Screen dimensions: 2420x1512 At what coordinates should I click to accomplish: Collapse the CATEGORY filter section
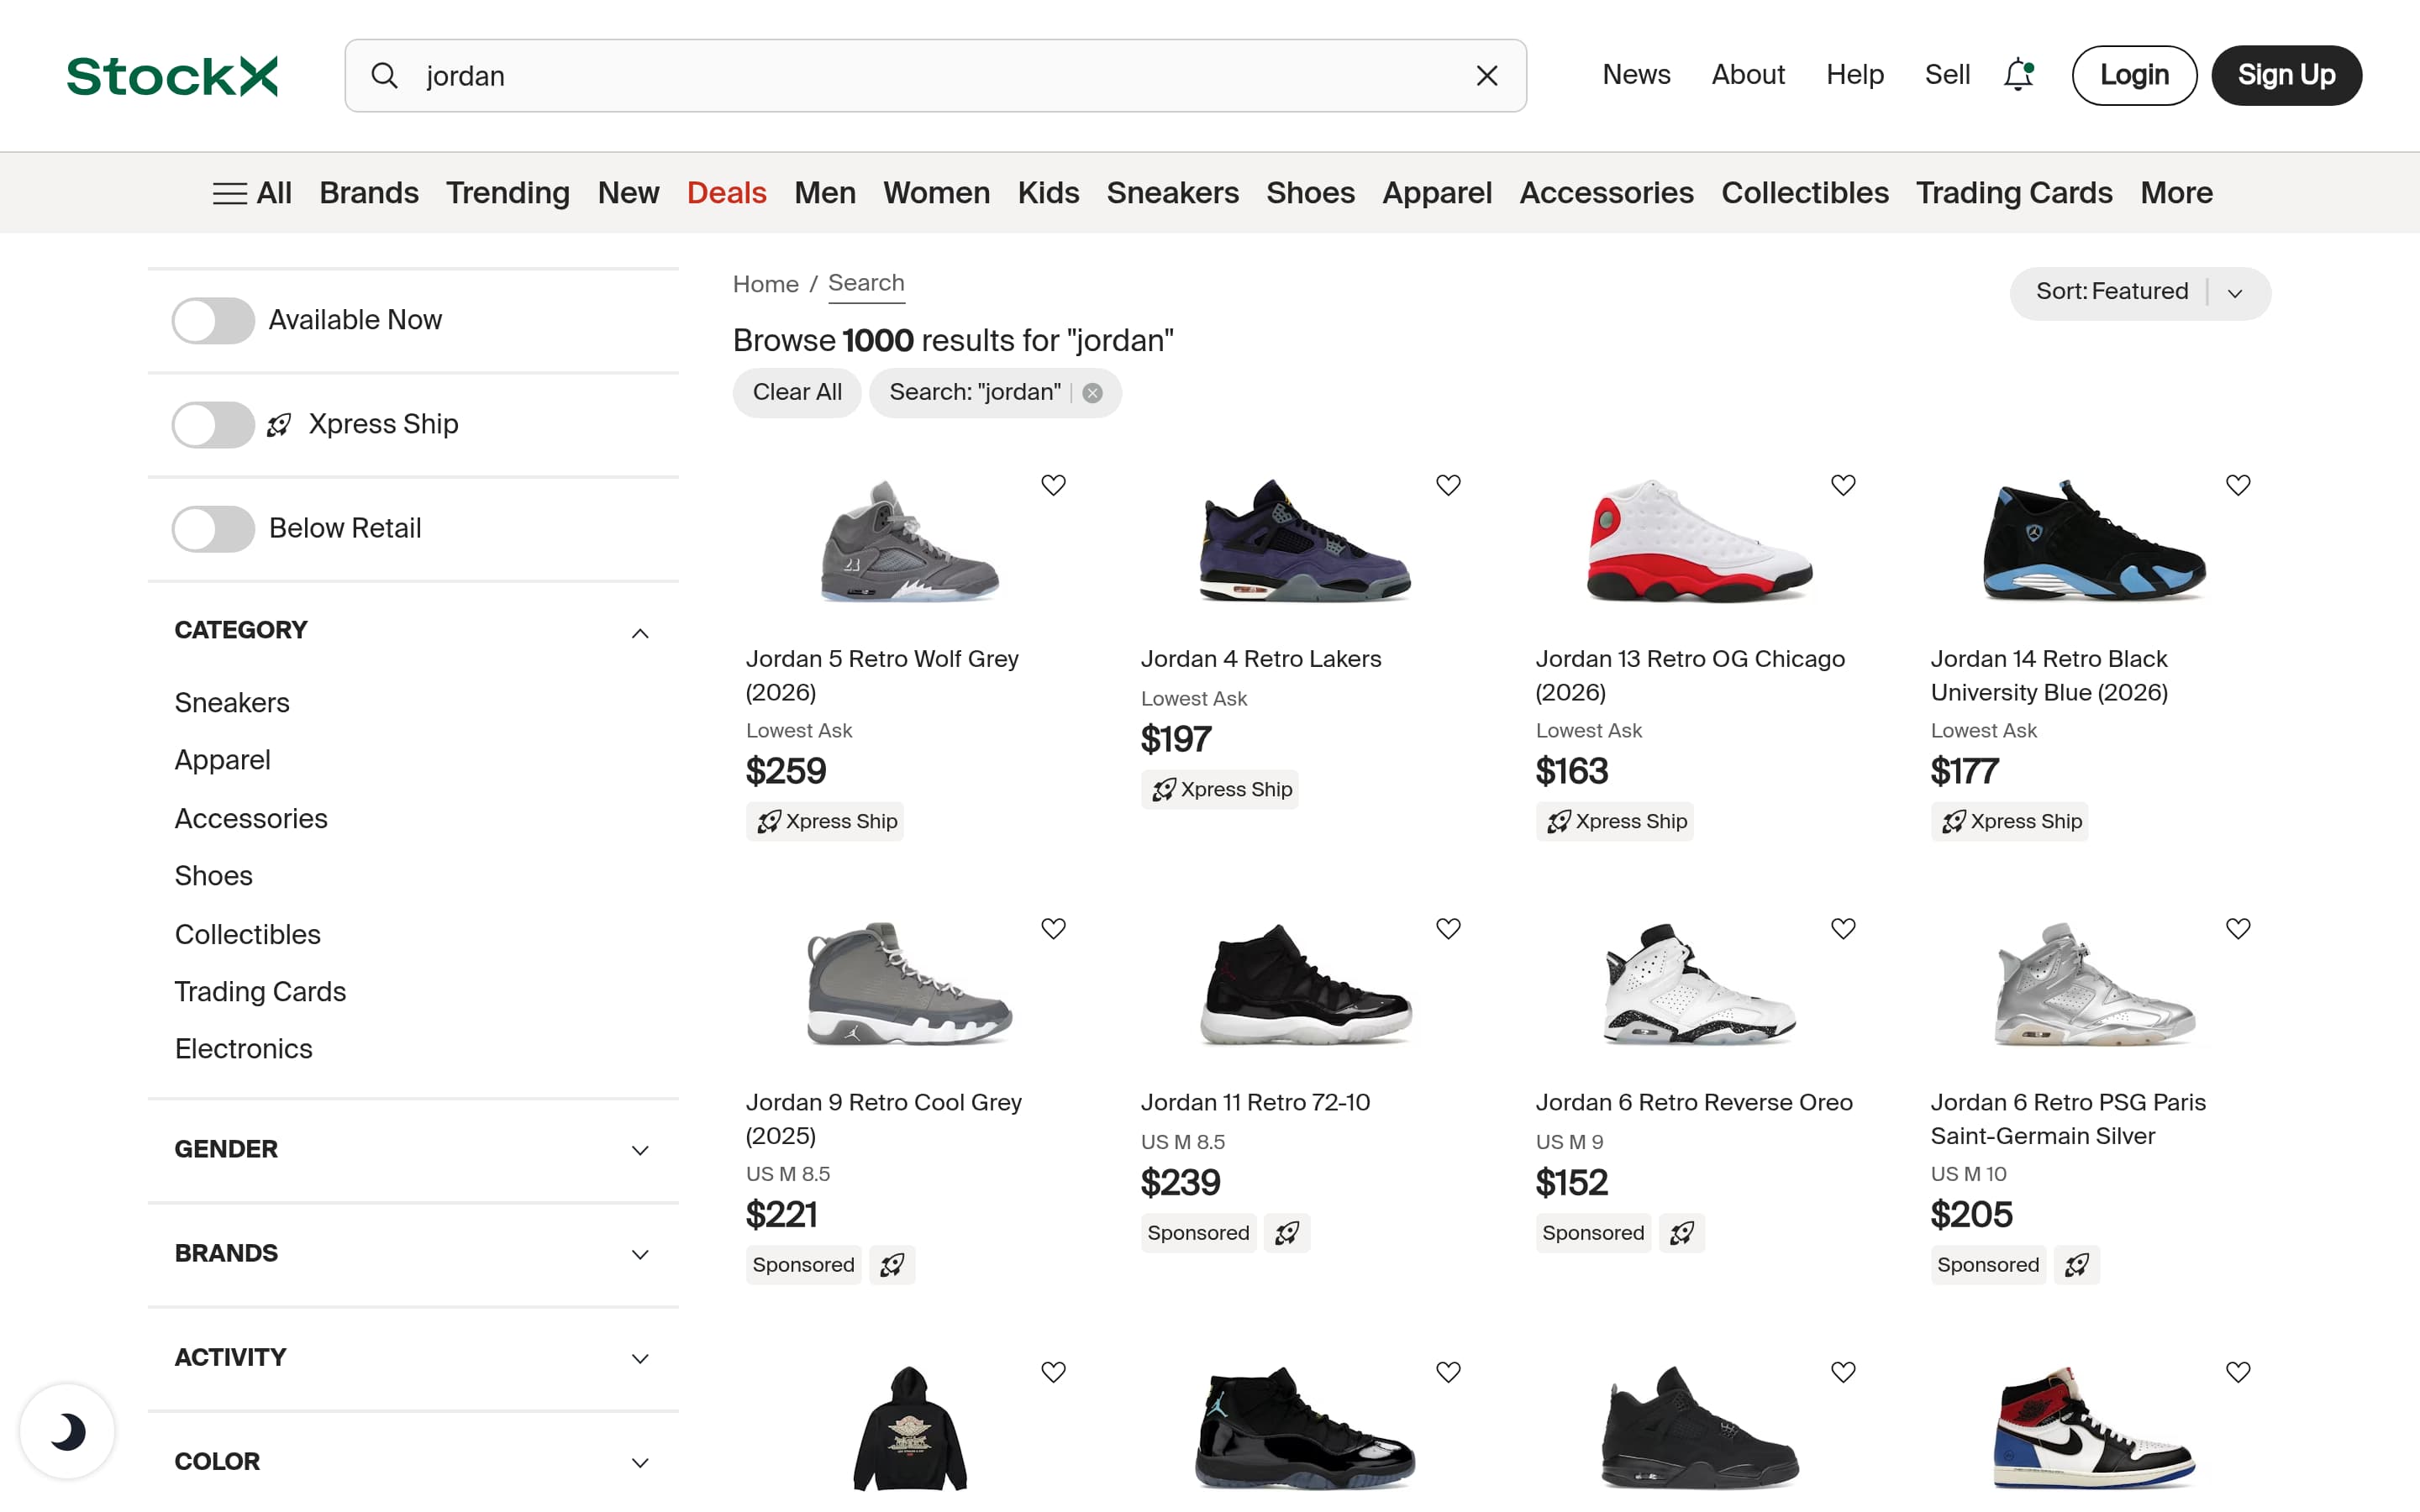pos(640,633)
